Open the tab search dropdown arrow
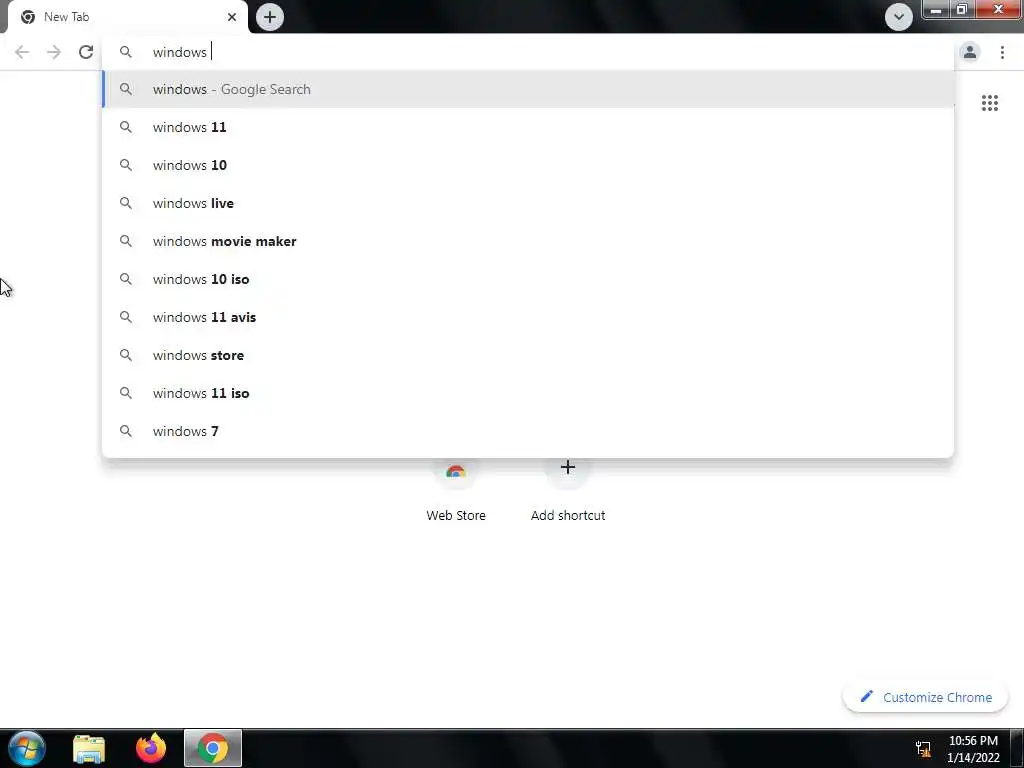This screenshot has width=1024, height=768. pyautogui.click(x=899, y=17)
